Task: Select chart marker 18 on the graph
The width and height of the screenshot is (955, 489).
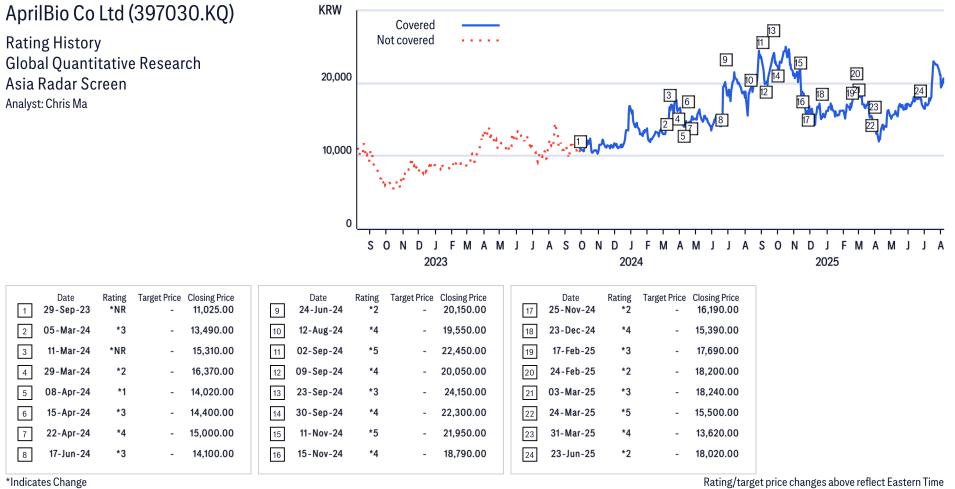Action: (x=821, y=94)
